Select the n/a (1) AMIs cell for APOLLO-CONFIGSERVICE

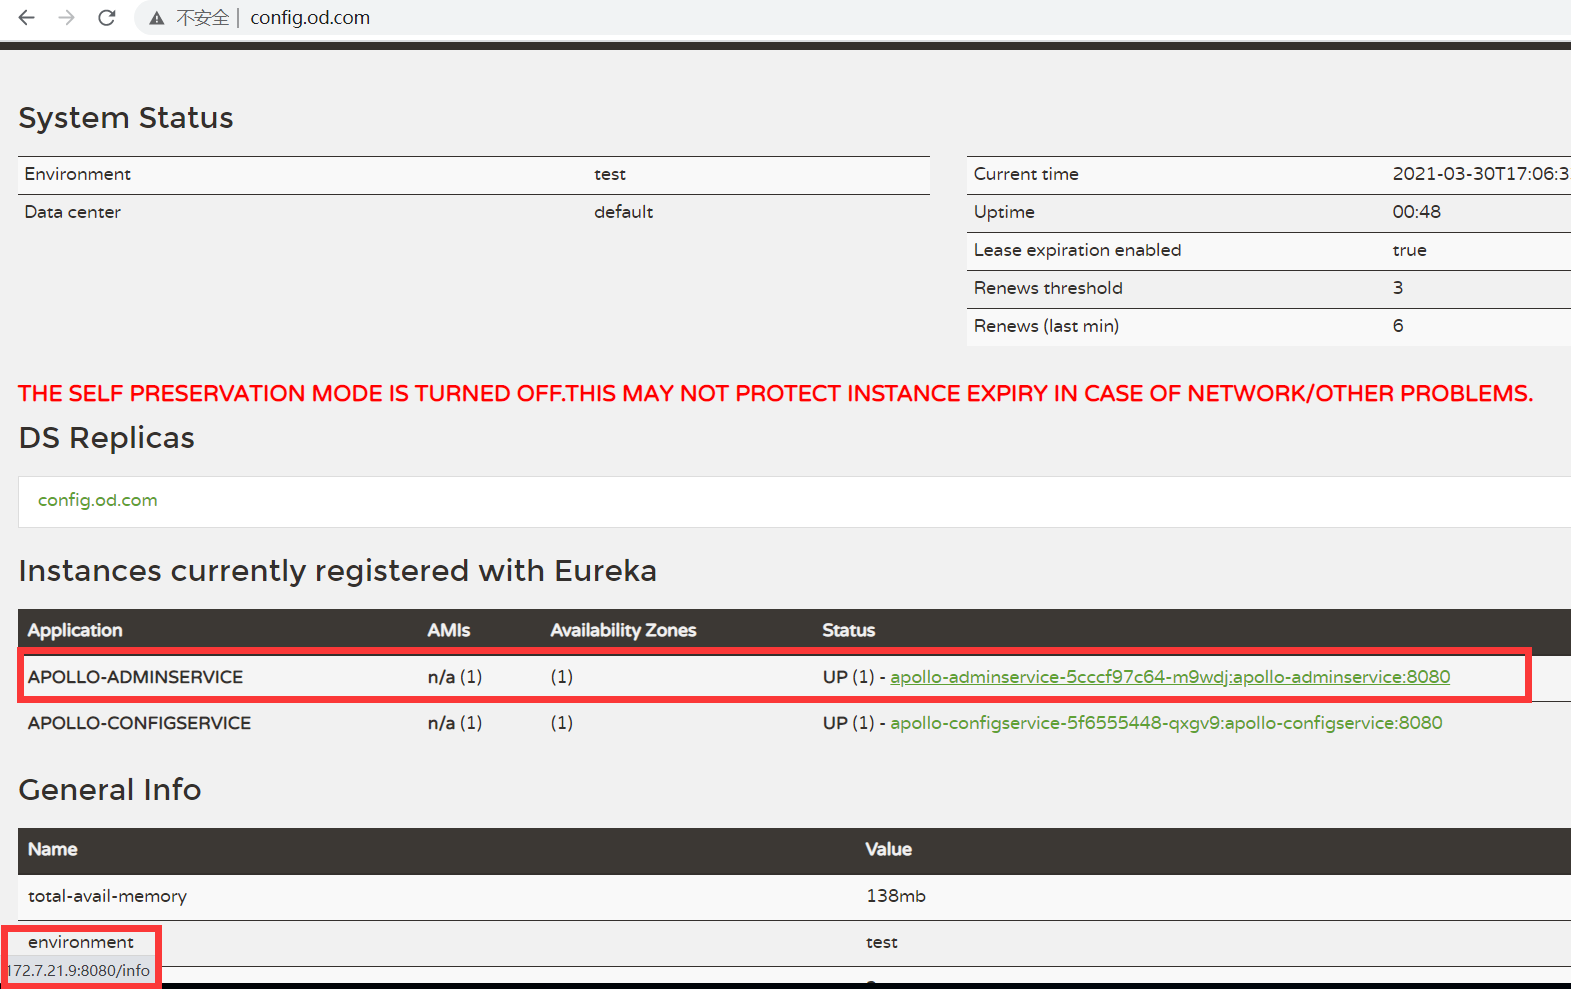[455, 723]
